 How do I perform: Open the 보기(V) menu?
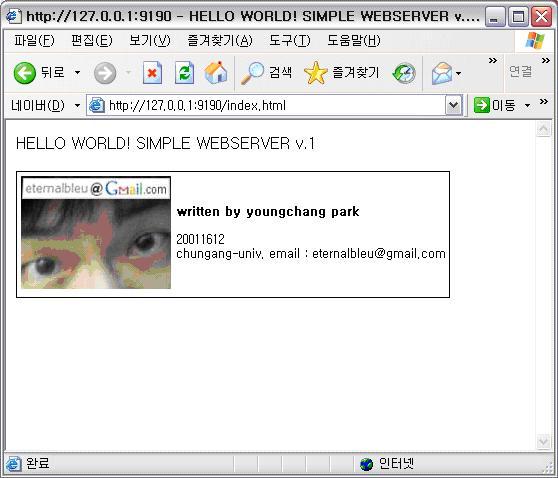[150, 41]
